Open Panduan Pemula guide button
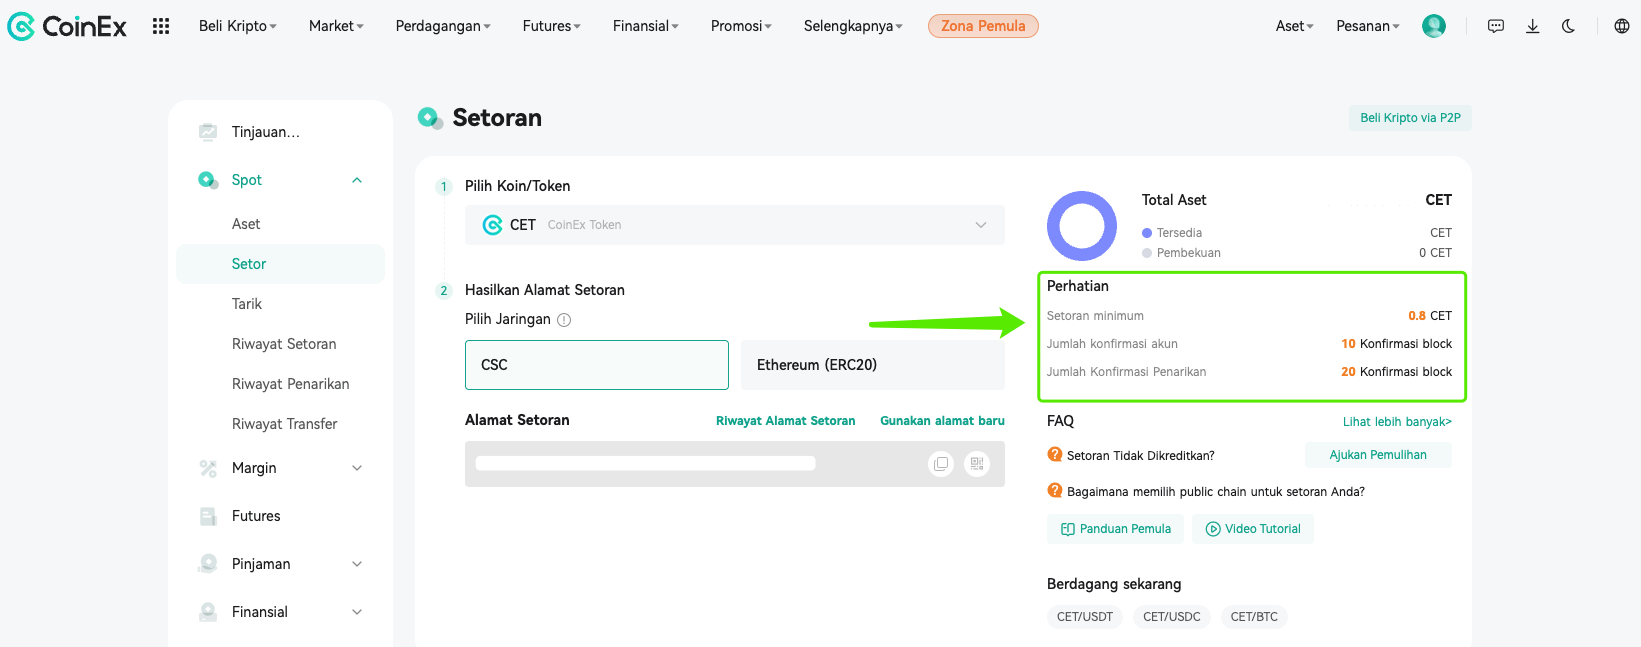1641x647 pixels. tap(1116, 529)
